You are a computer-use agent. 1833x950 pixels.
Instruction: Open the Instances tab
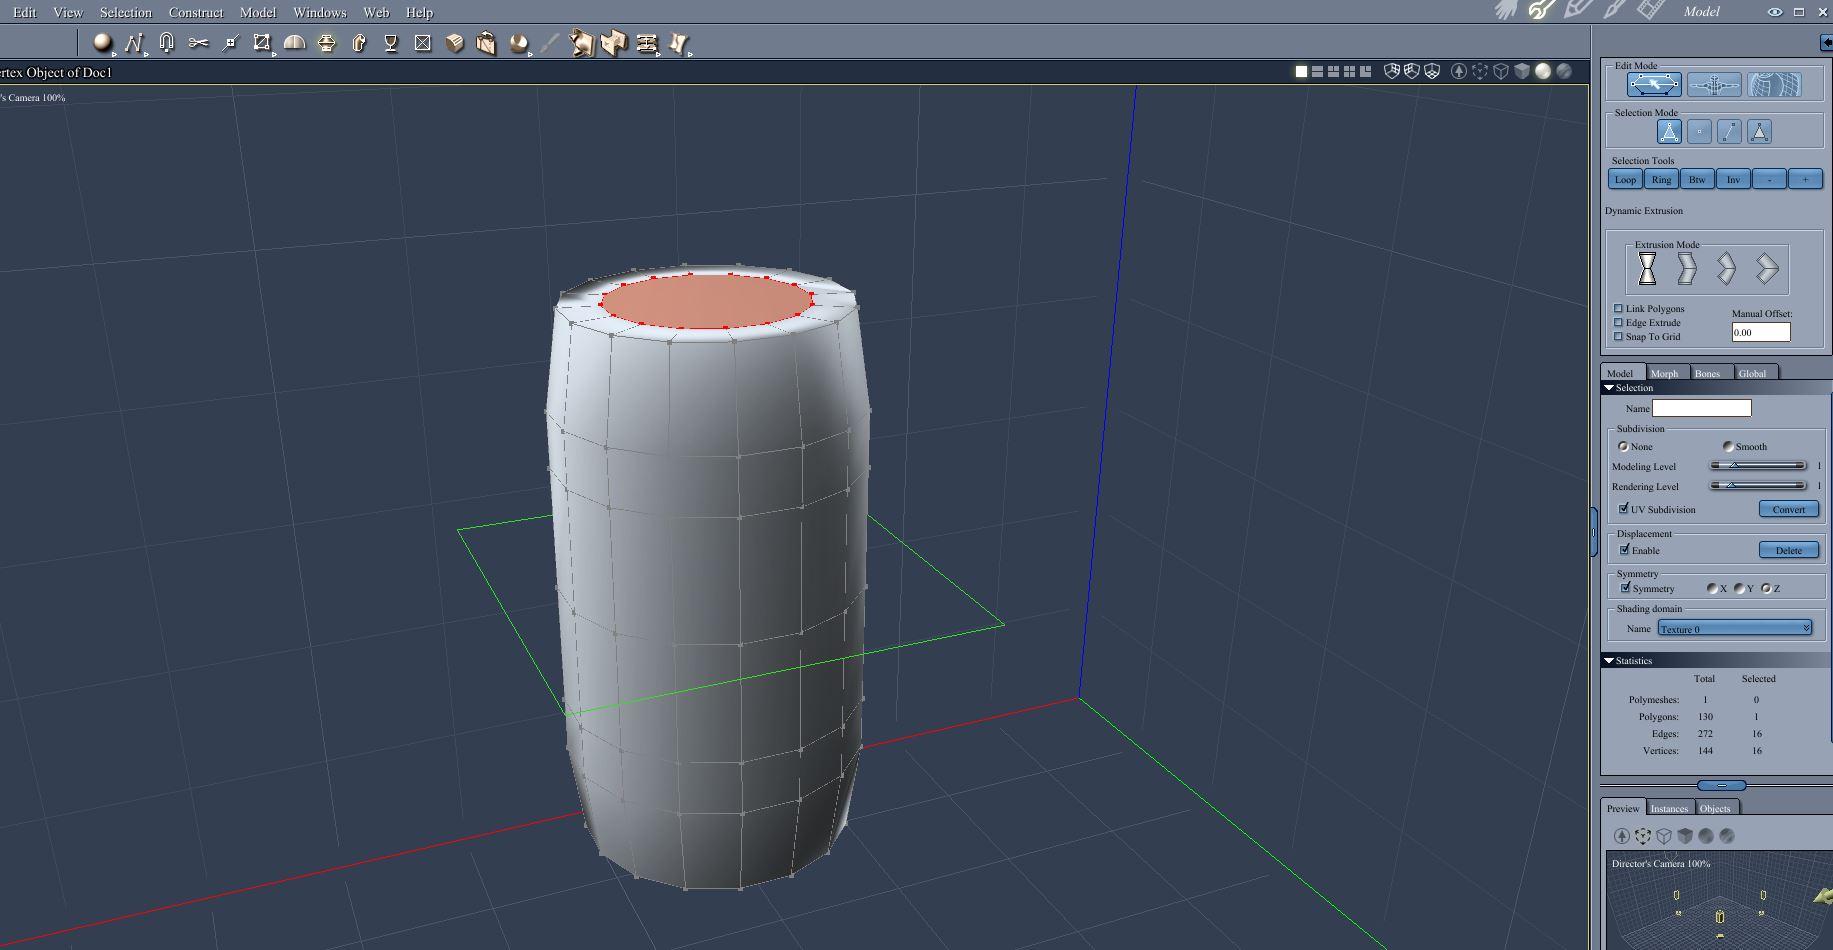[1669, 808]
